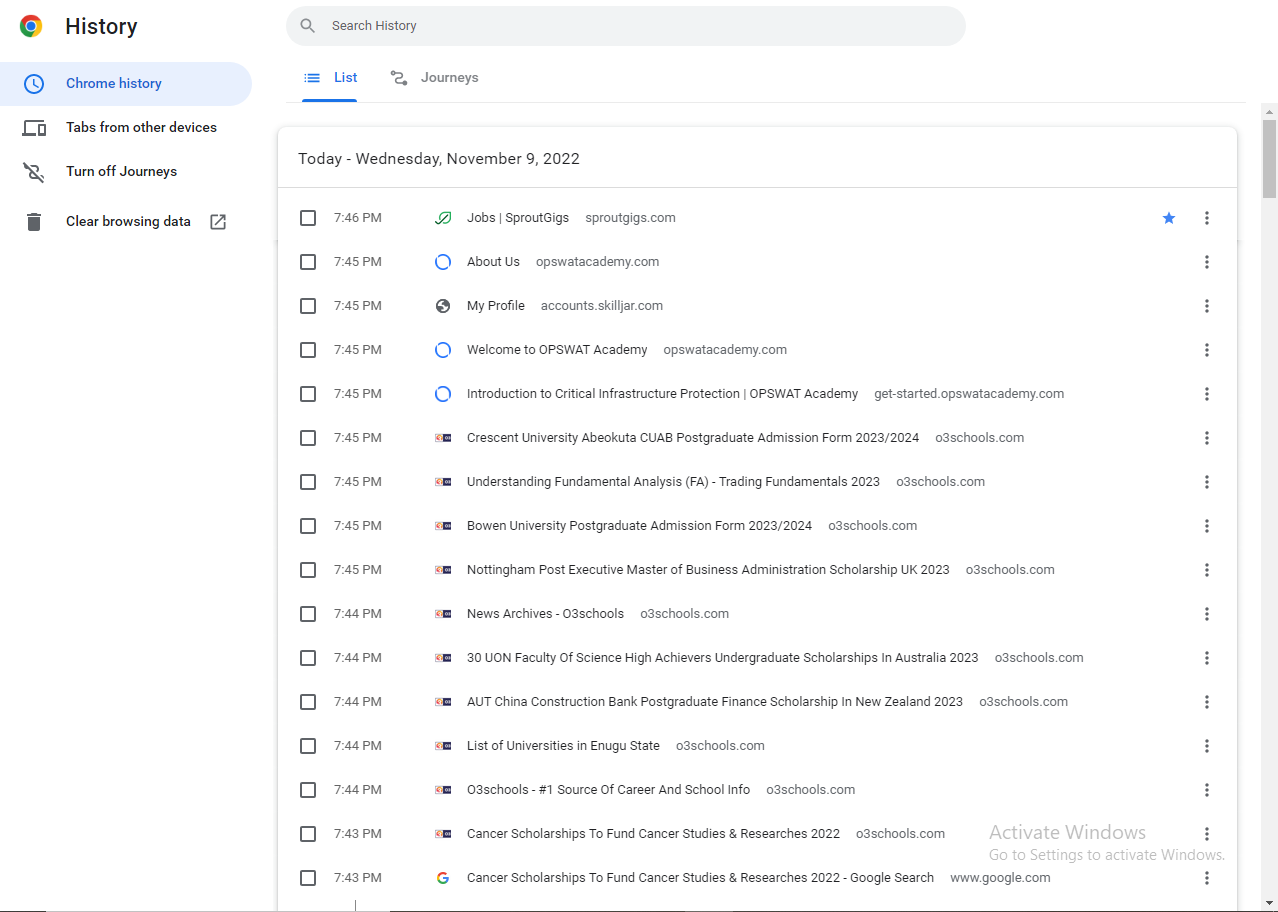Open Introduction to Critical Infrastructure Protection link
Viewport: 1278px width, 912px height.
662,394
